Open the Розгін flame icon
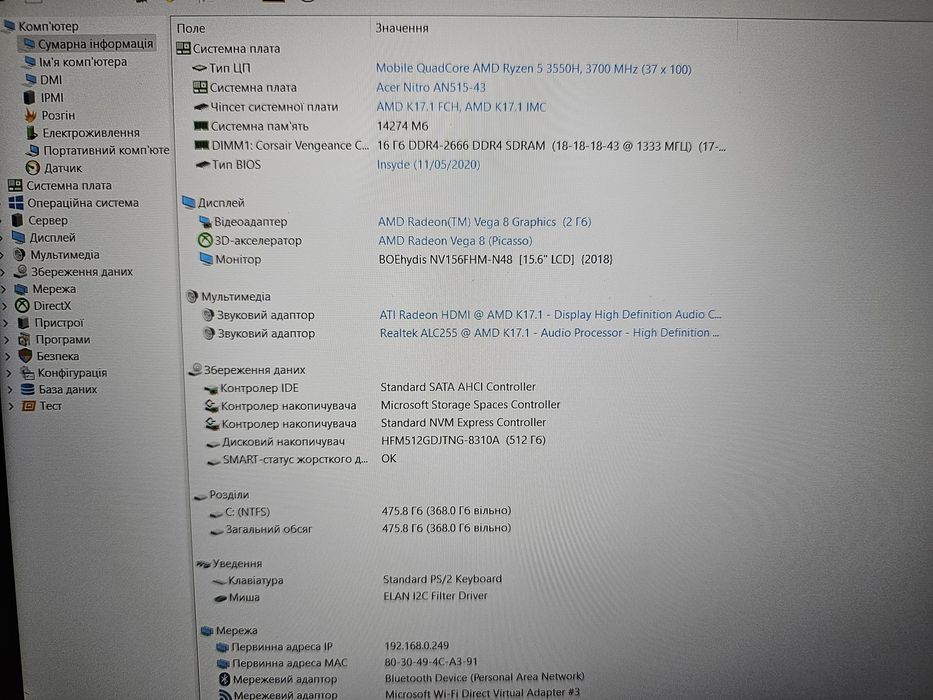This screenshot has width=933, height=700. point(31,115)
